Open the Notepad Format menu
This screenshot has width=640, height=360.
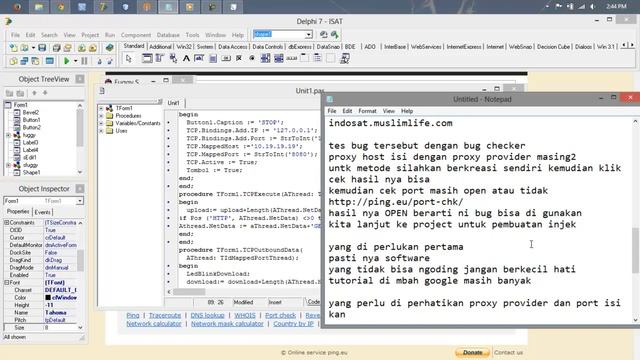coord(367,111)
